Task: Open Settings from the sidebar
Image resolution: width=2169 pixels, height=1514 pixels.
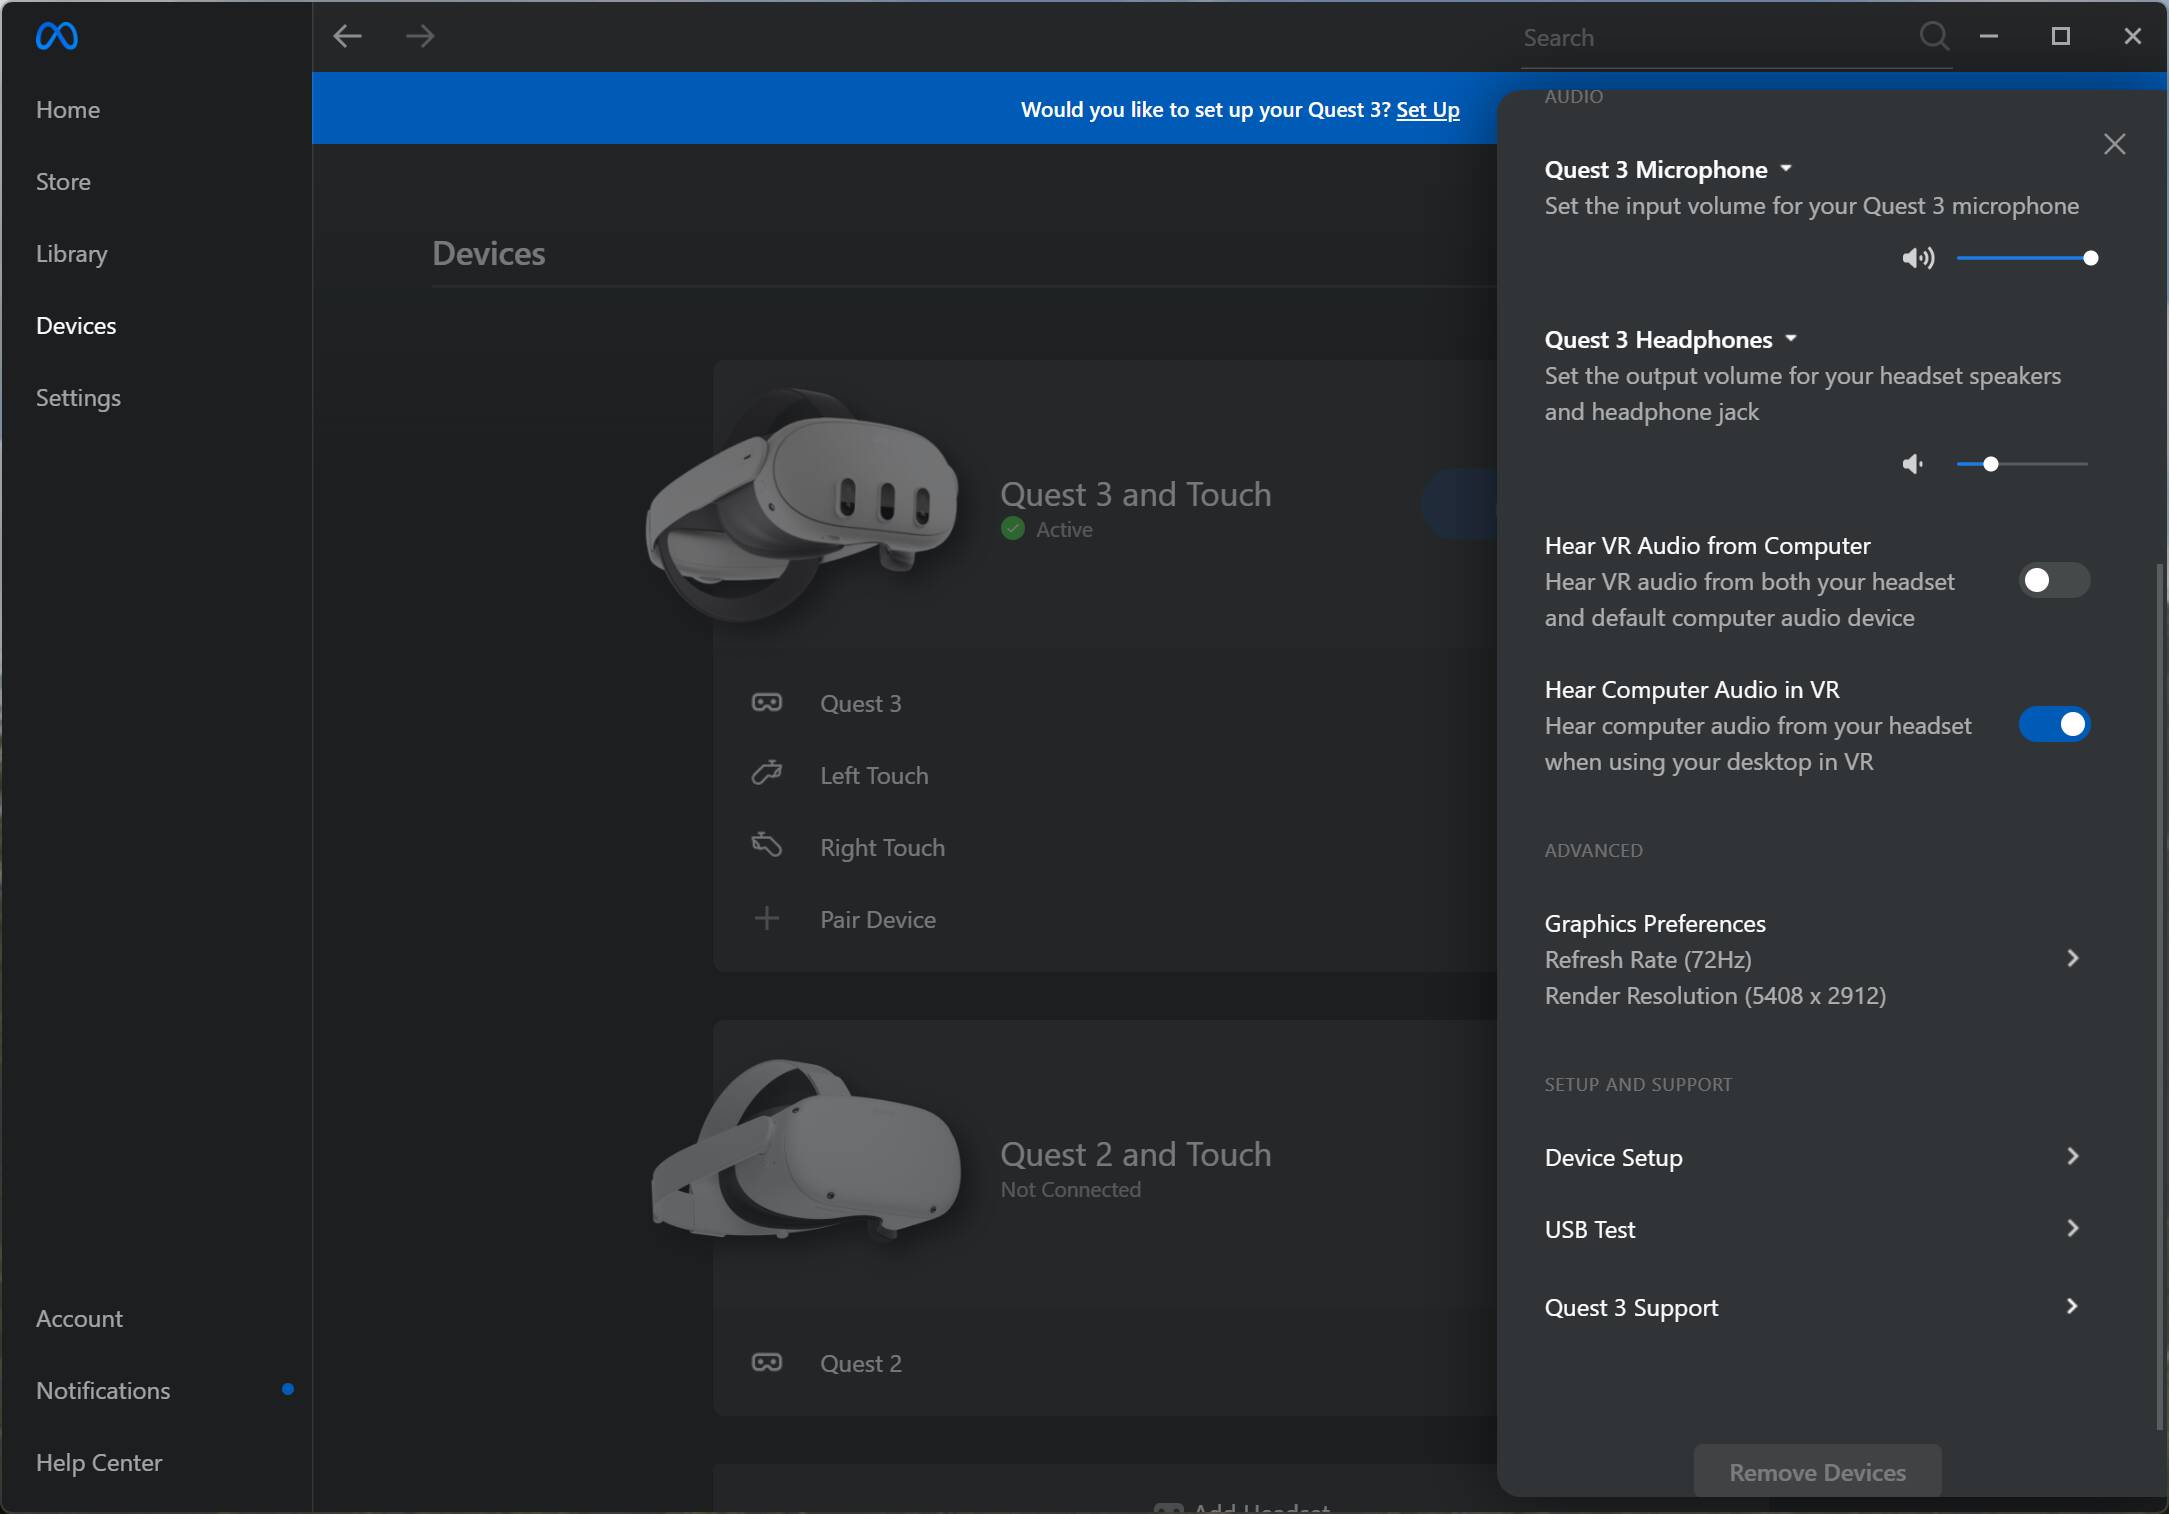Action: [78, 398]
